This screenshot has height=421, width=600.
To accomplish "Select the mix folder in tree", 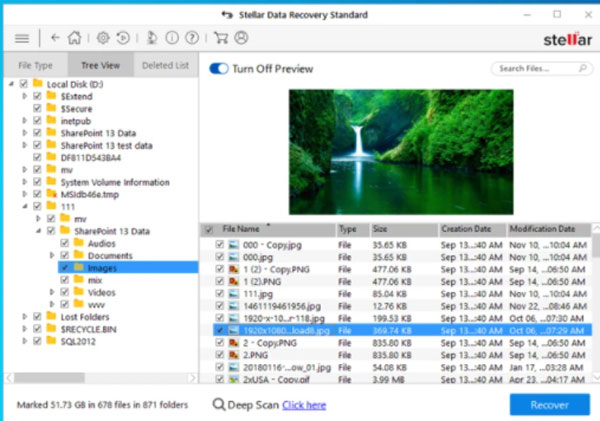I will pyautogui.click(x=95, y=280).
